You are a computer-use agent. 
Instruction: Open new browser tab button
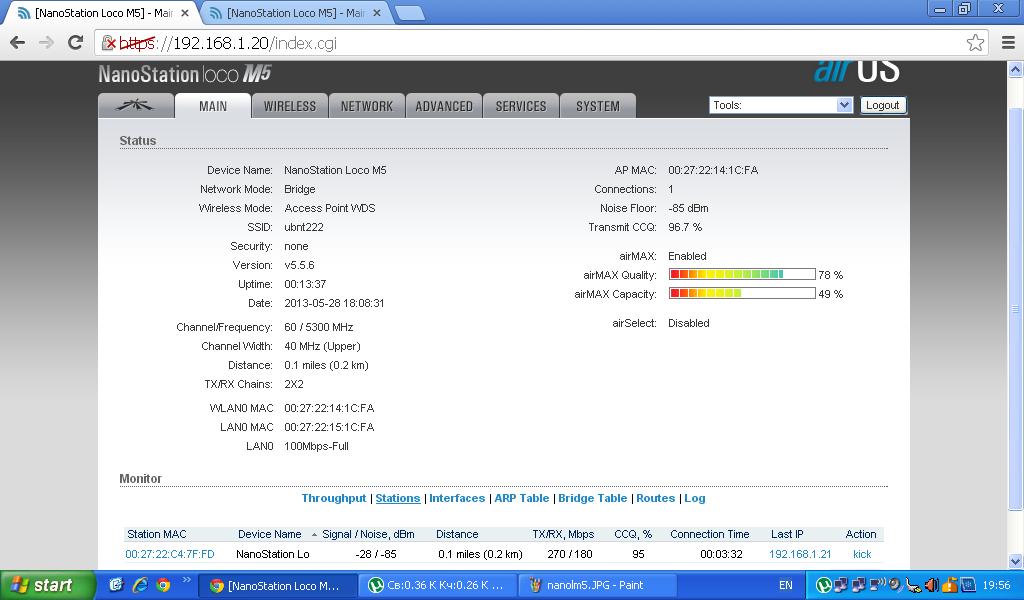(410, 13)
